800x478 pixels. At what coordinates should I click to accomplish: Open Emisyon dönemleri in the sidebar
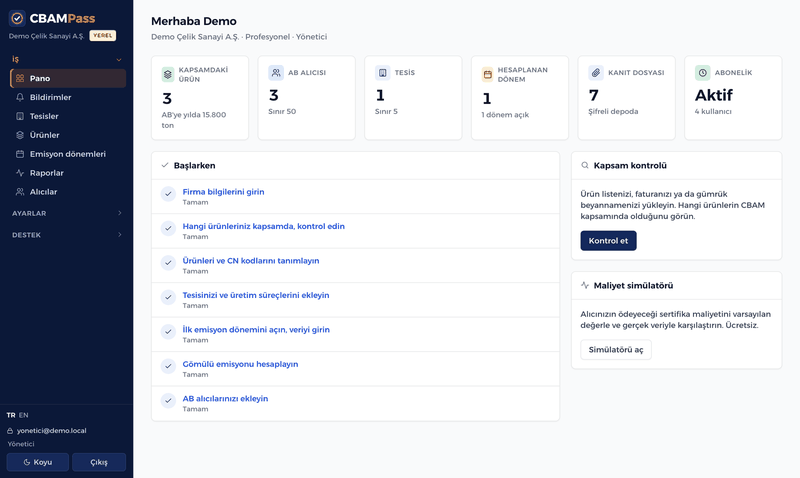pos(68,154)
